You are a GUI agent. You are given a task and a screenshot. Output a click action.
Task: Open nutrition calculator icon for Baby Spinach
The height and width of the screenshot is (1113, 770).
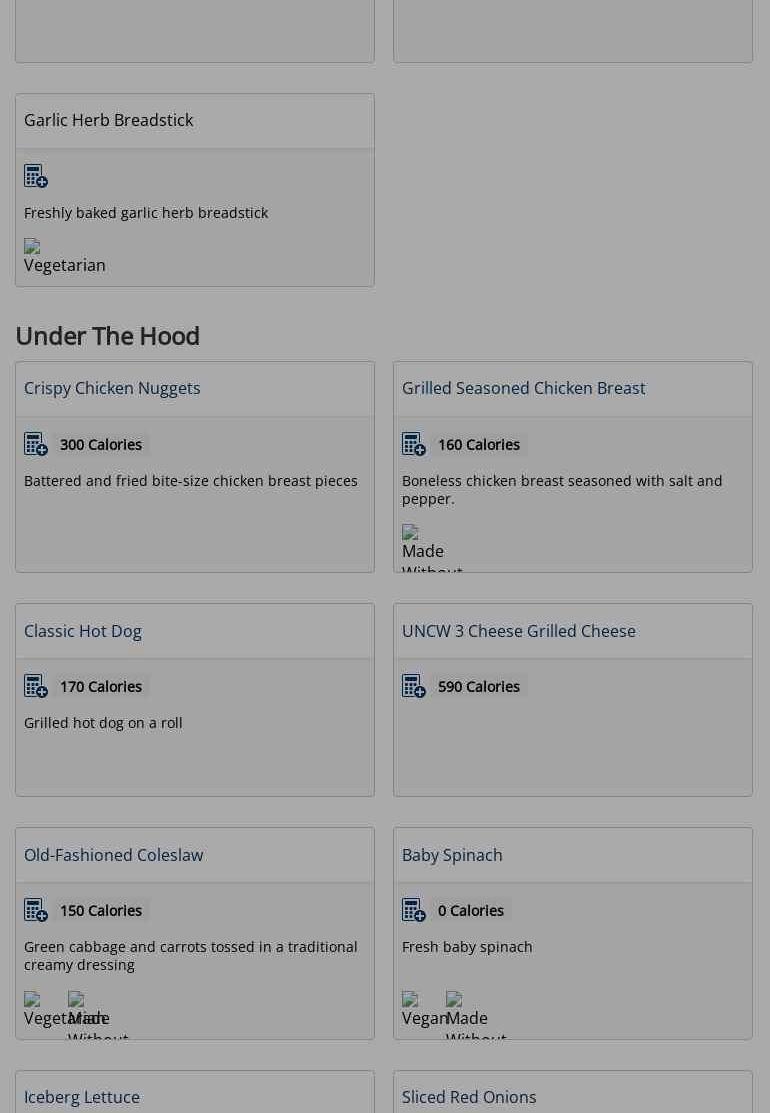[414, 910]
